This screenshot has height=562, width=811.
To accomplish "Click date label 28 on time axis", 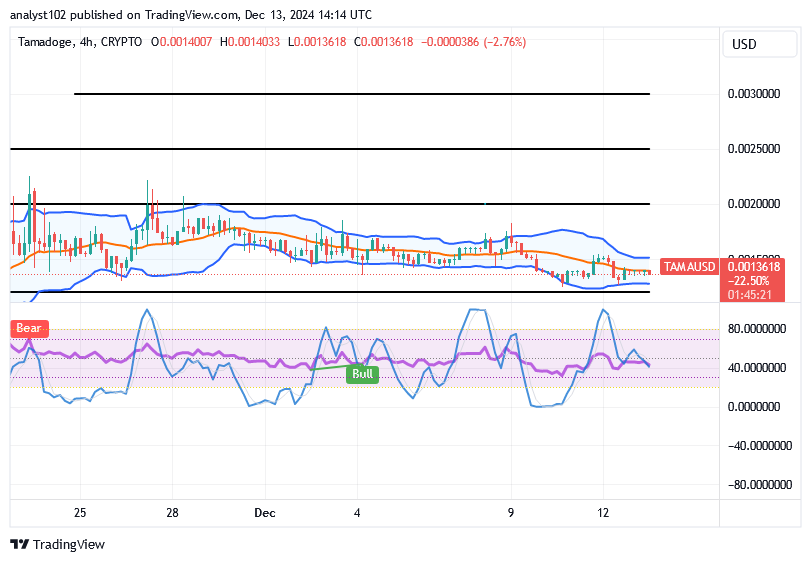I will (x=172, y=513).
